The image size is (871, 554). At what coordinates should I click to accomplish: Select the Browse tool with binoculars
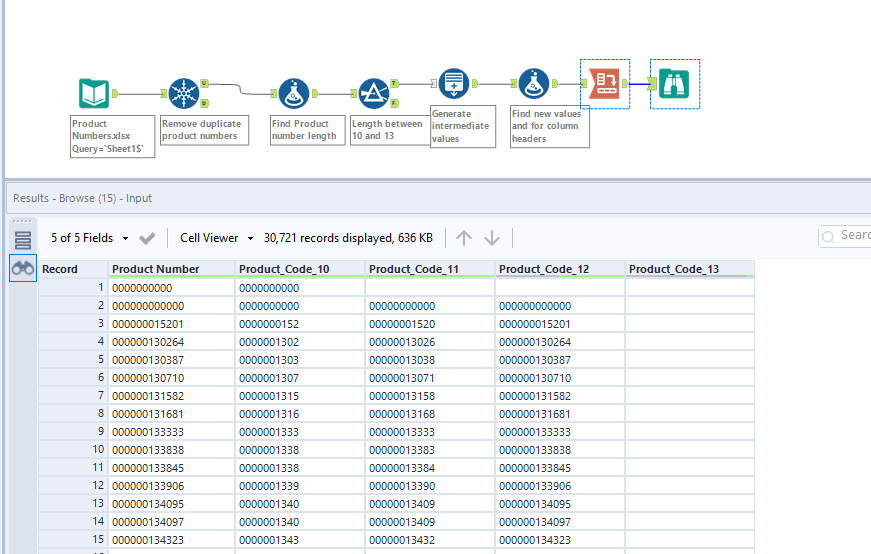[x=674, y=83]
